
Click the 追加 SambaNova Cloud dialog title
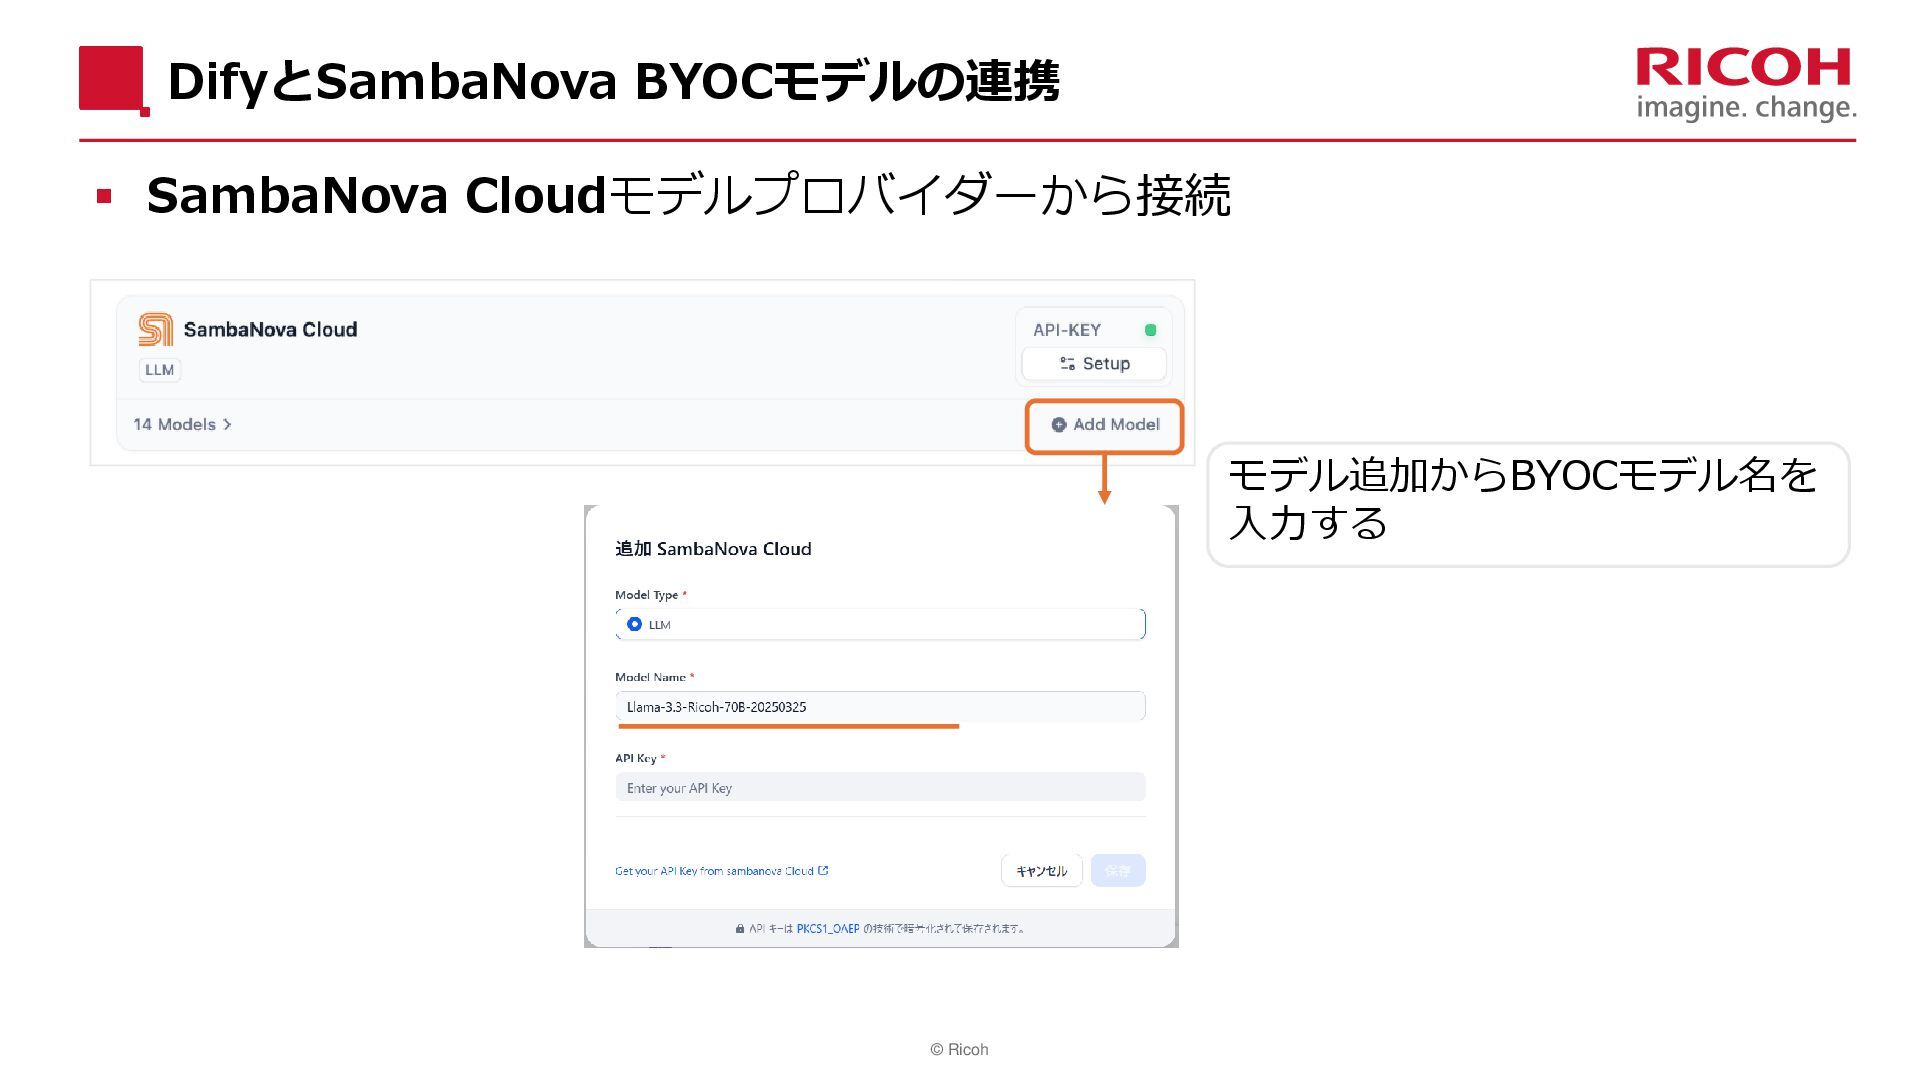[713, 549]
